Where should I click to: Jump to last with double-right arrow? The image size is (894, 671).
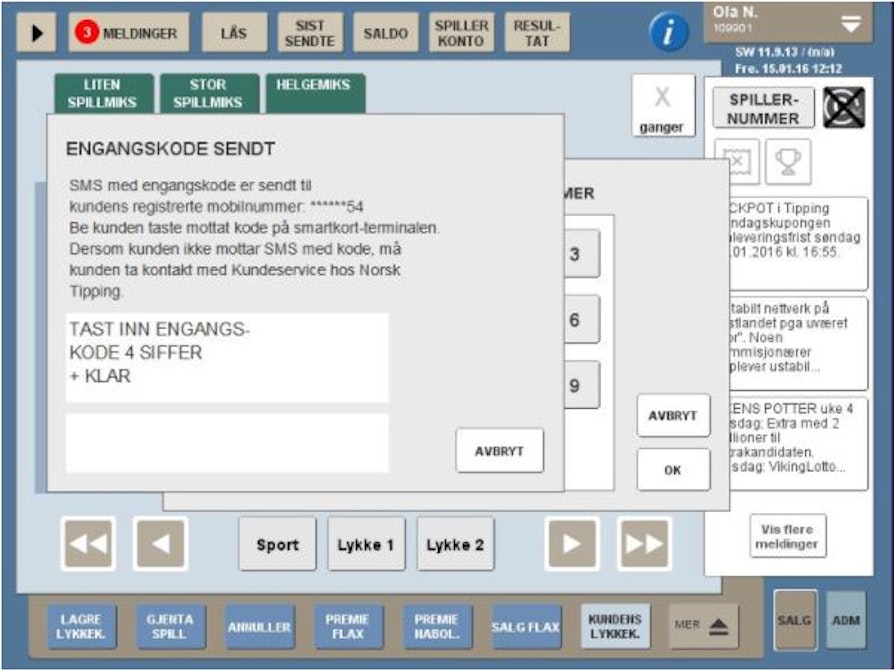tap(643, 544)
